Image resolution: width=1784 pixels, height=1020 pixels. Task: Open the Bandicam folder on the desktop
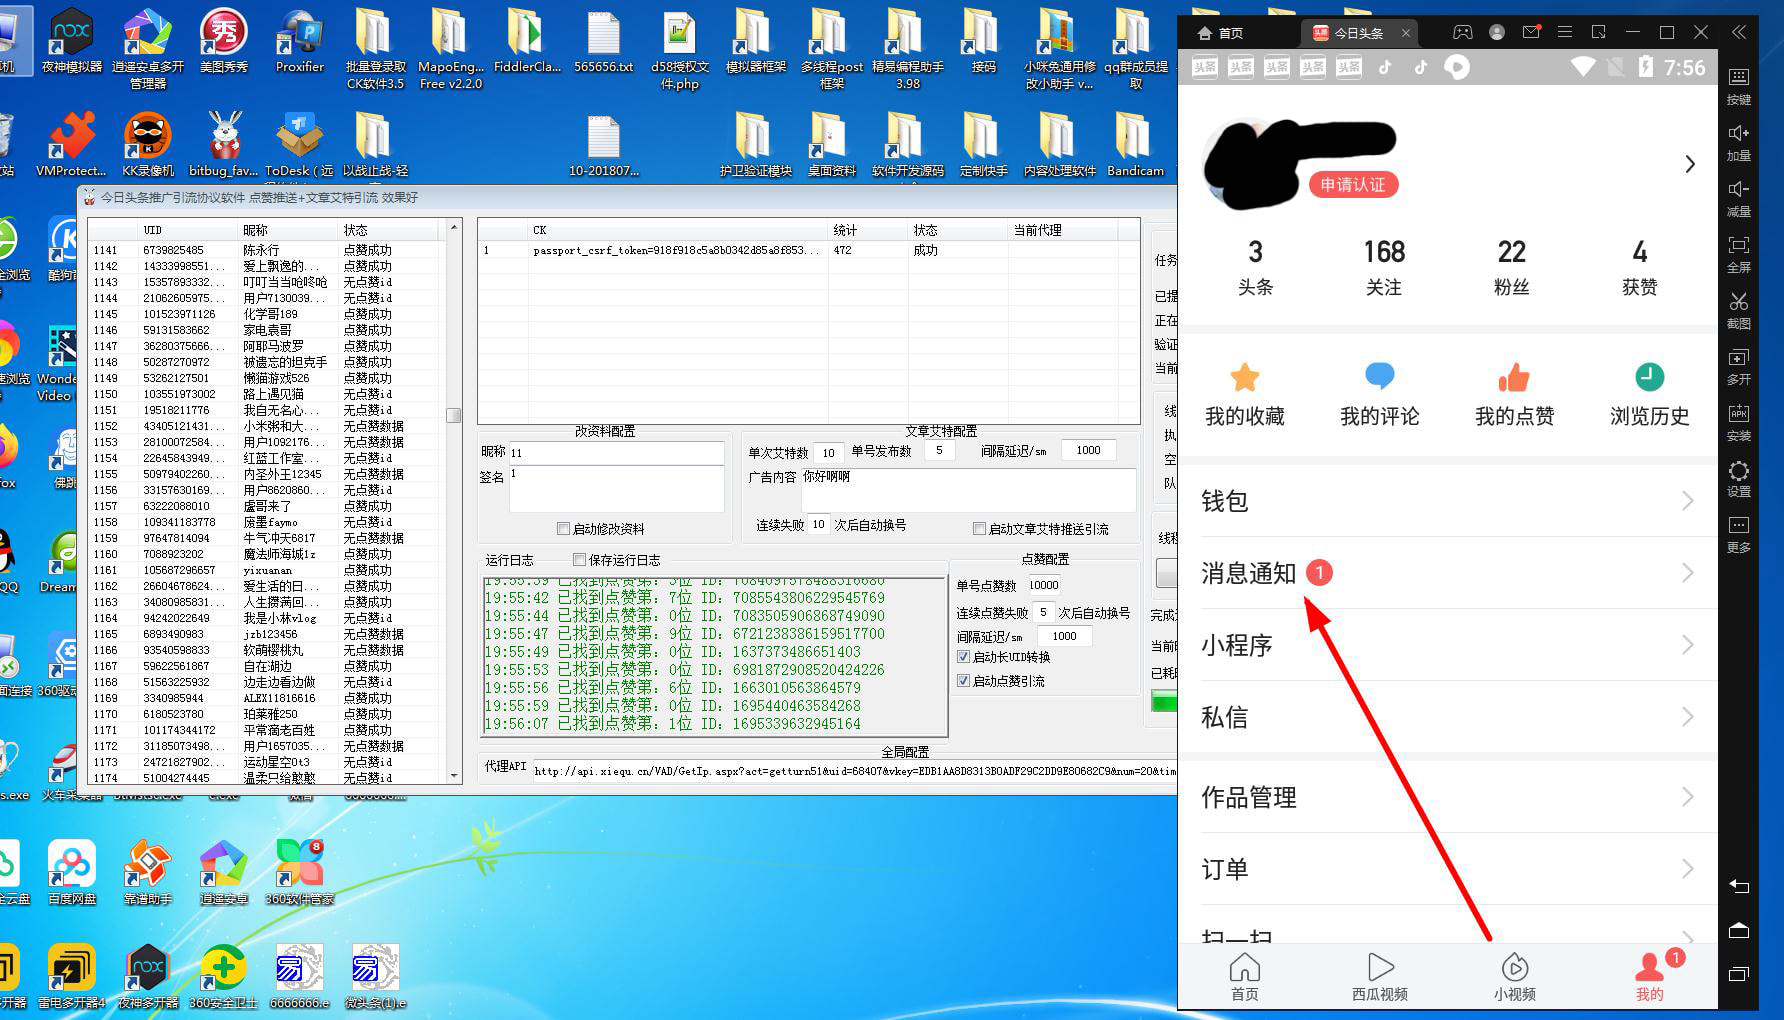click(x=1135, y=144)
